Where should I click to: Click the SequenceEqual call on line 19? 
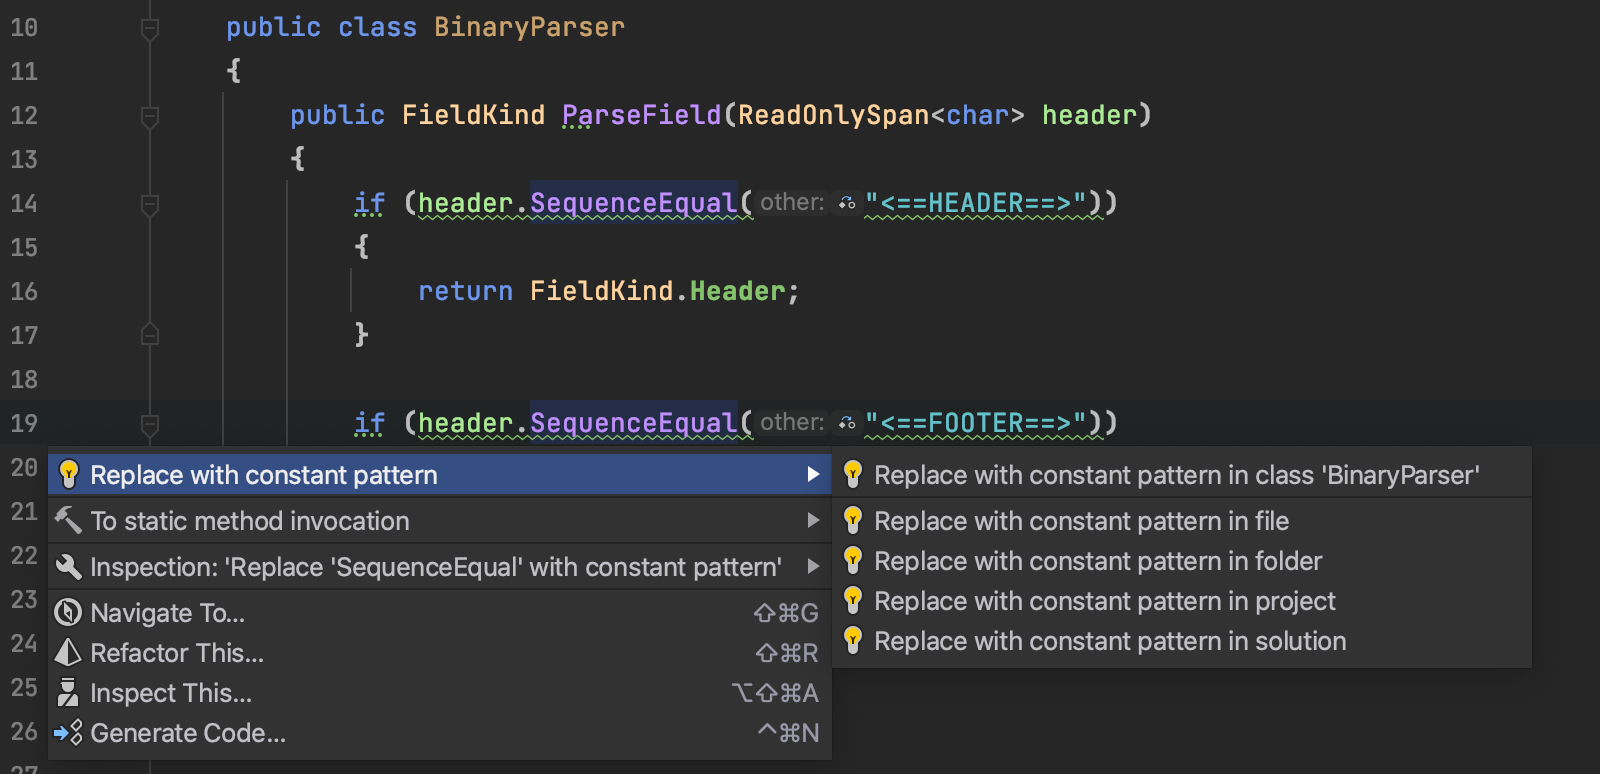[633, 423]
